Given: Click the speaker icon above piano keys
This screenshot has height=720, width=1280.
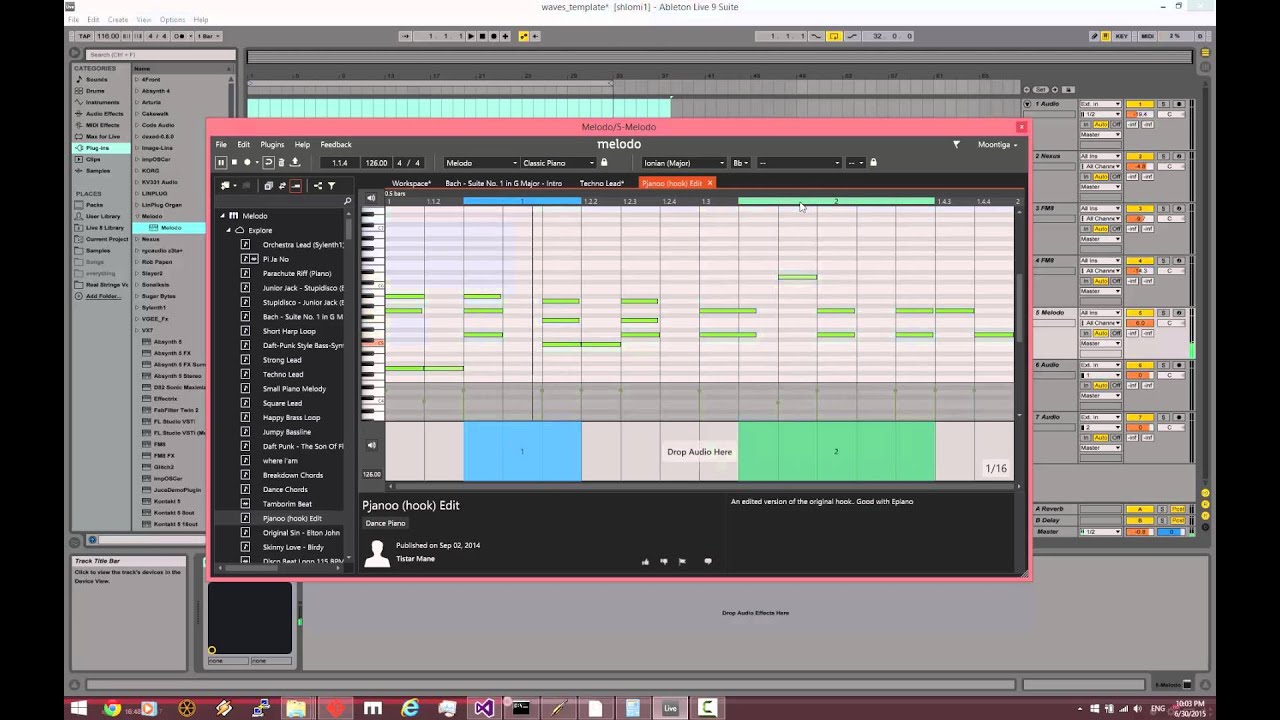Looking at the screenshot, I should [x=371, y=198].
